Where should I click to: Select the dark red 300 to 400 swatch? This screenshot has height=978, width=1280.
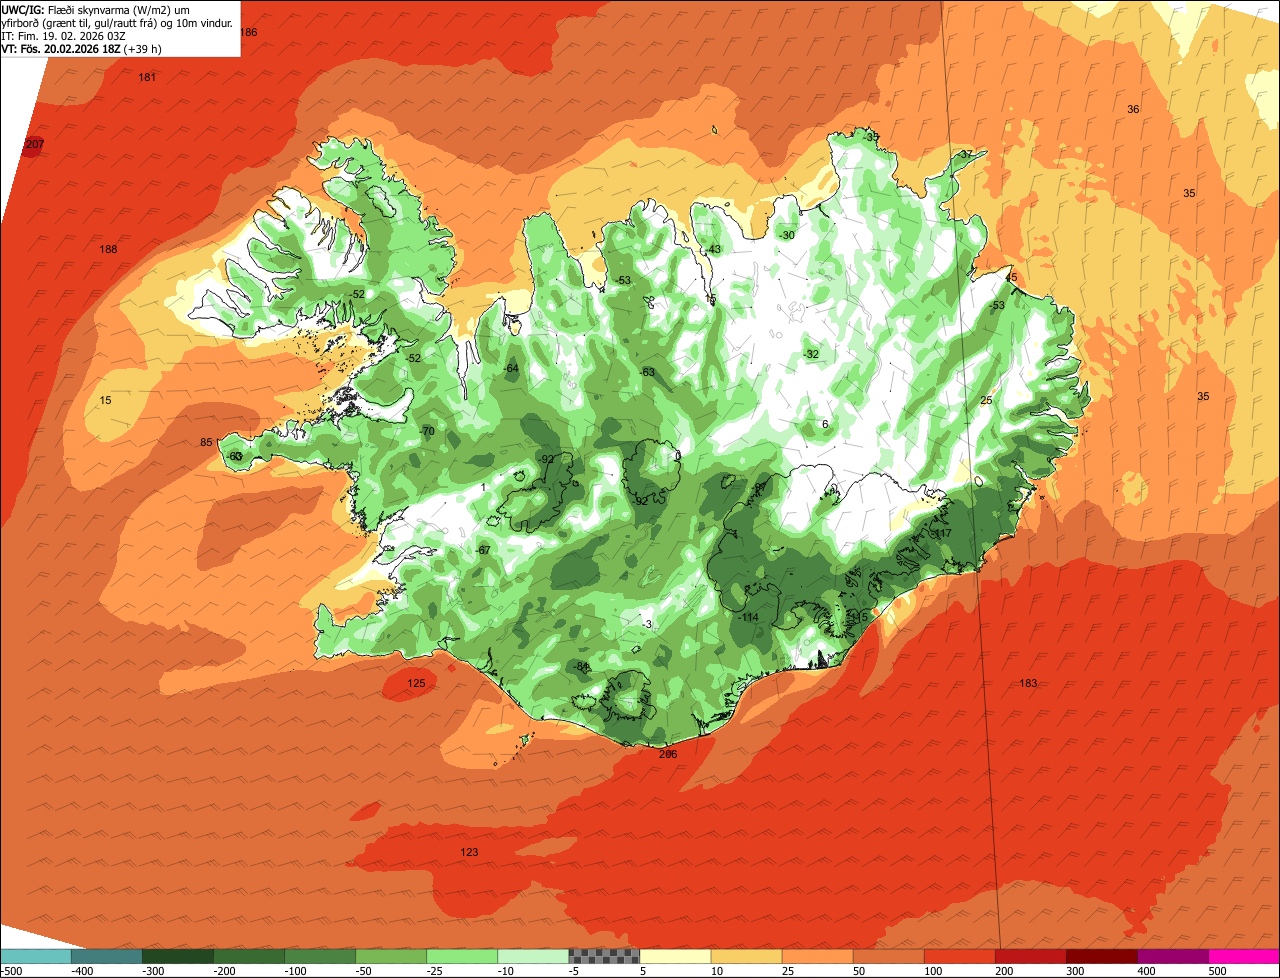coord(1101,956)
